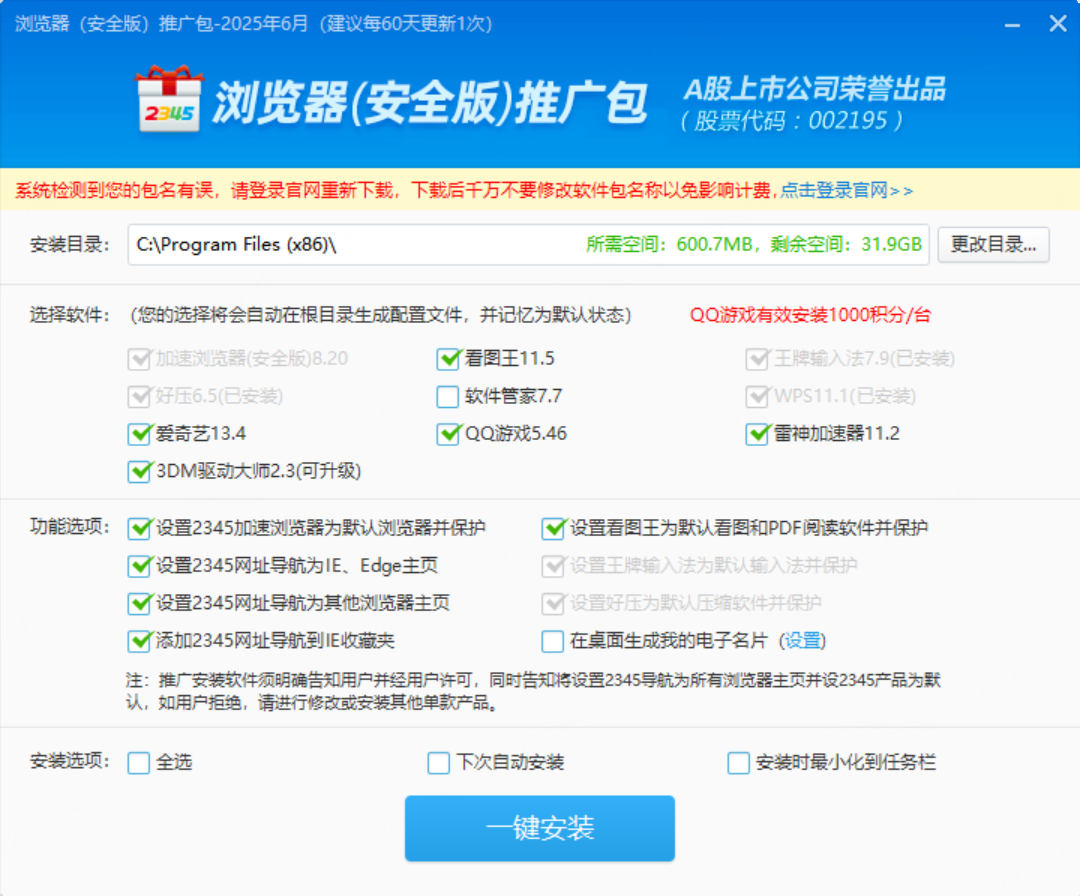This screenshot has height=896, width=1080.
Task: Enable 在桌面生成我的电子名片 checkbox
Action: coord(553,641)
